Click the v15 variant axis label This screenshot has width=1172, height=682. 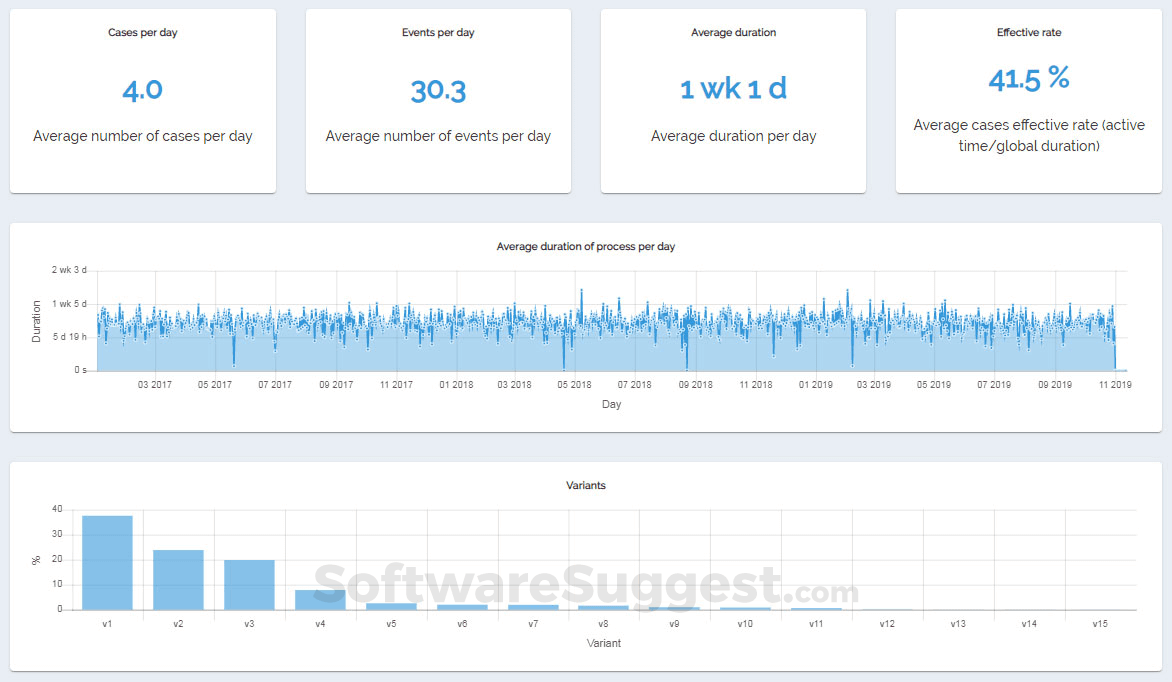point(1099,623)
